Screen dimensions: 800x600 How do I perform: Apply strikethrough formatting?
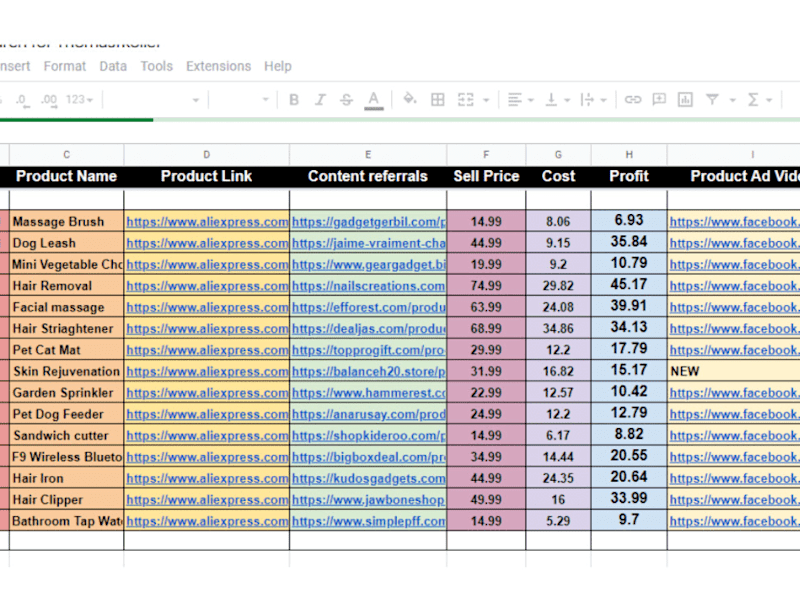click(x=346, y=99)
